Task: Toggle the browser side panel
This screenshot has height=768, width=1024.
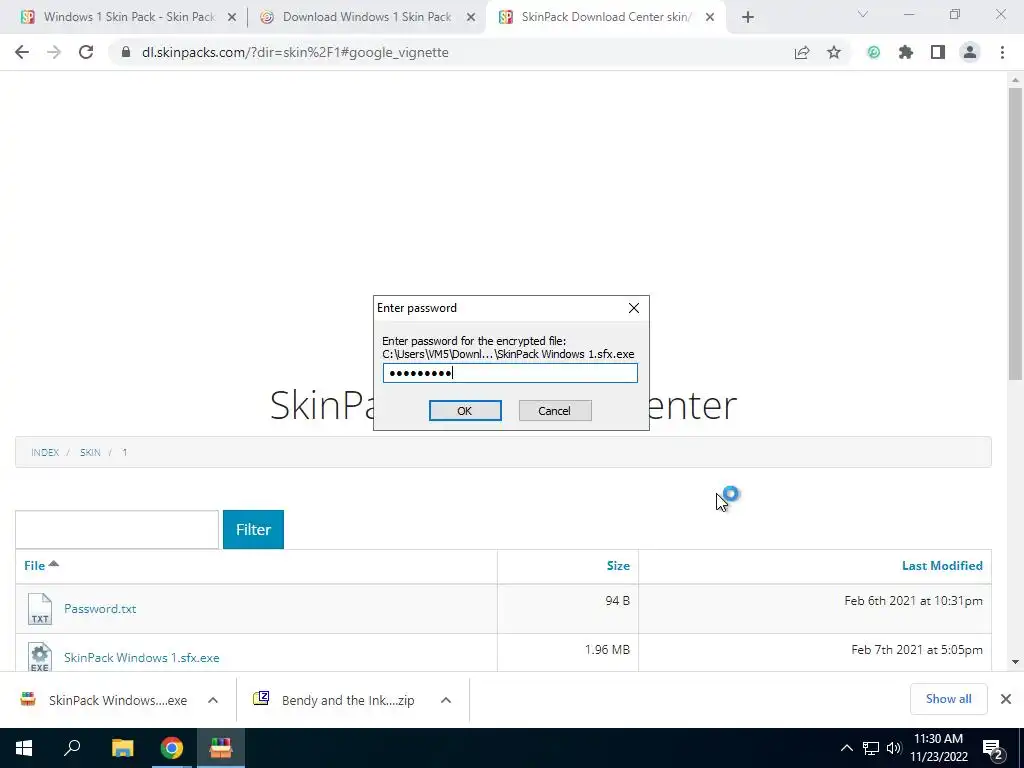Action: 938,52
